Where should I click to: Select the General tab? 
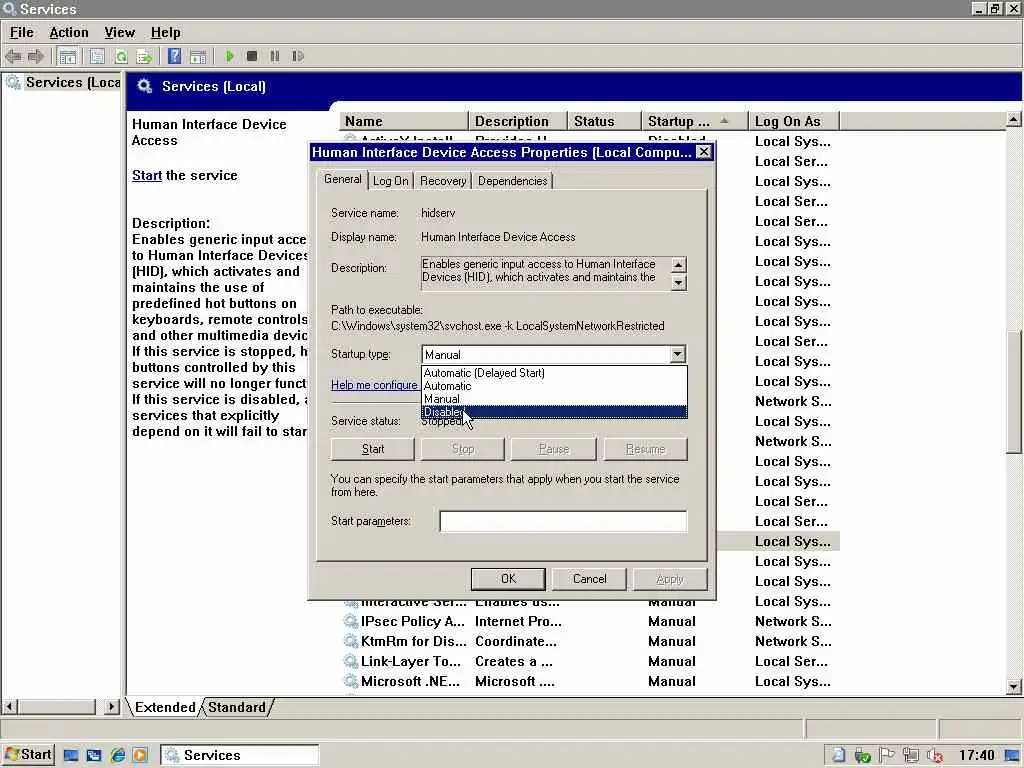click(343, 179)
